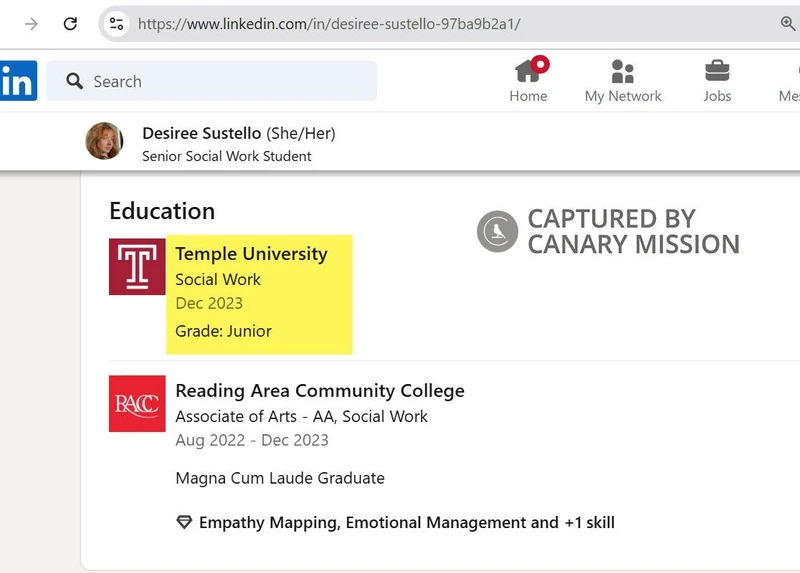Click the Grade: Junior text
Screen dimensions: 800x573
click(x=223, y=331)
